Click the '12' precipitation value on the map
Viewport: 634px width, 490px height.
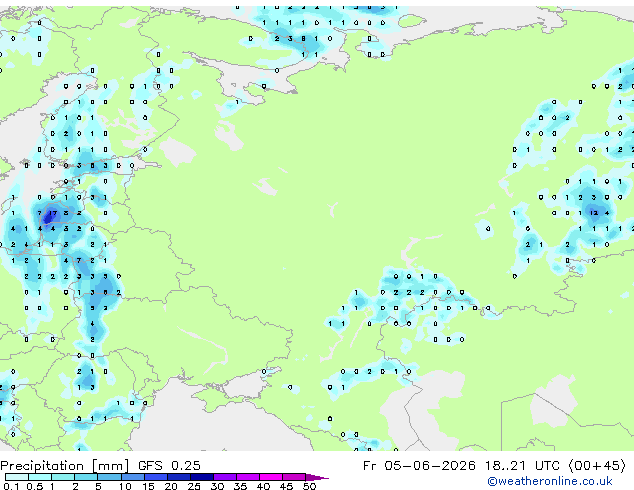coord(594,213)
